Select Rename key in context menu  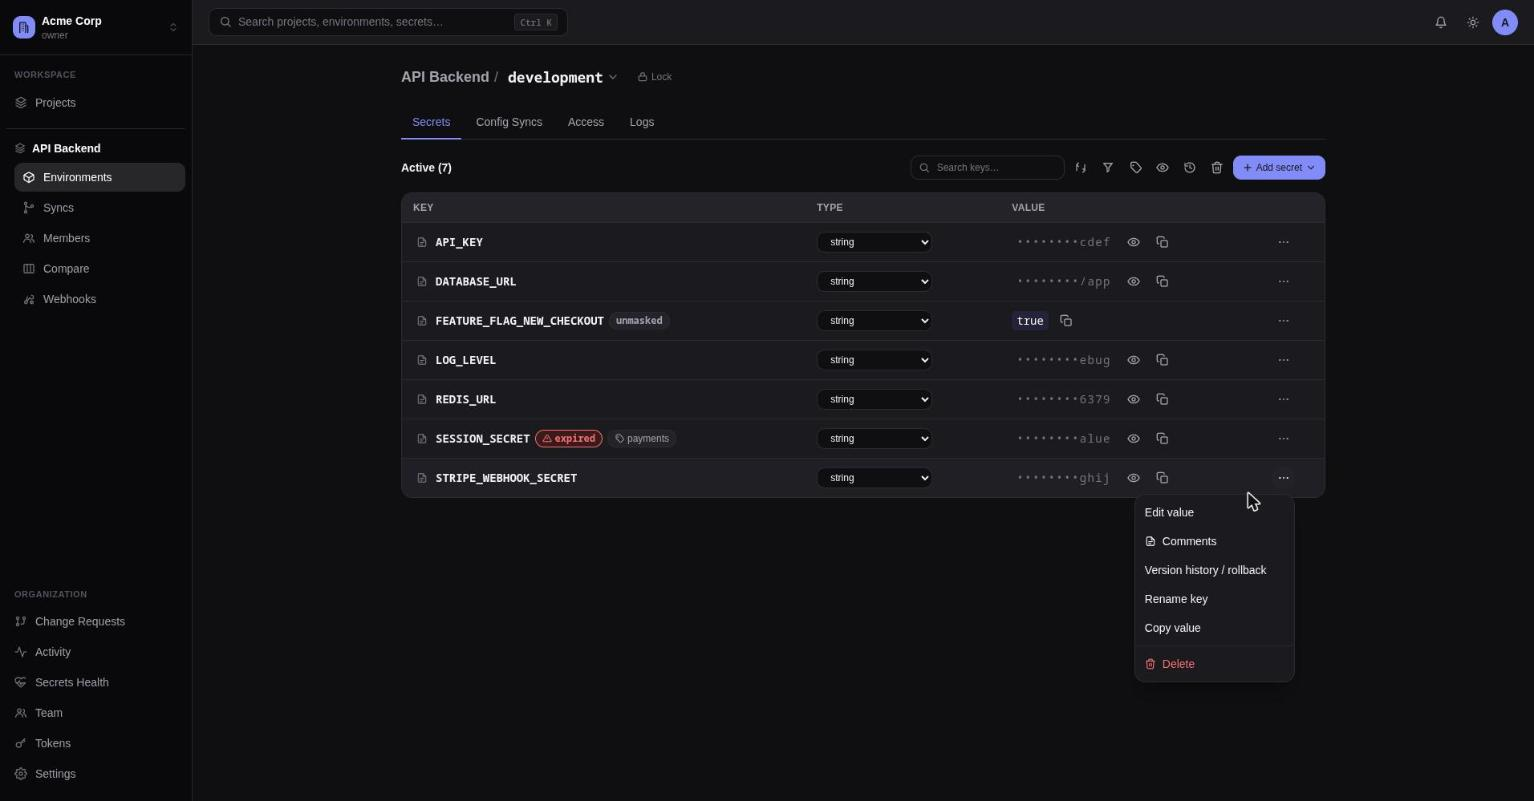point(1214,599)
